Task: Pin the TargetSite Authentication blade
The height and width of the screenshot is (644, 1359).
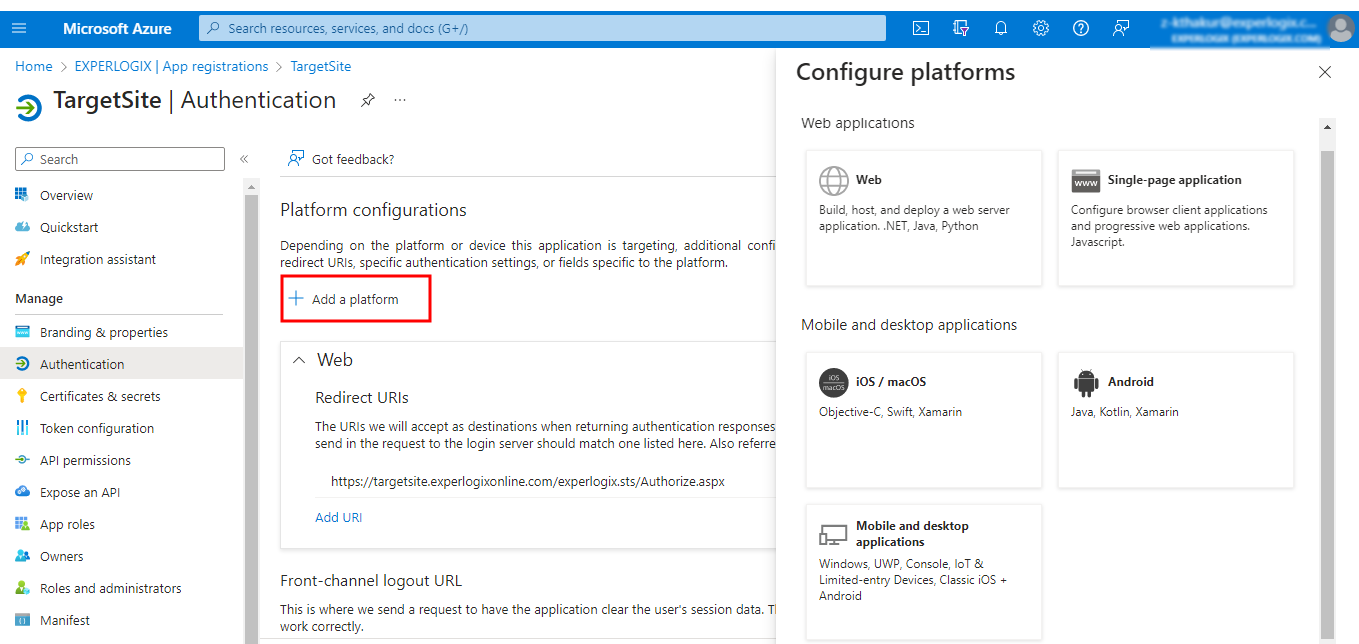Action: click(x=368, y=100)
